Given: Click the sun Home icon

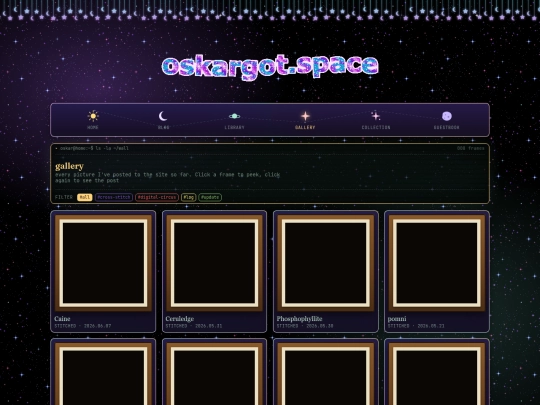Looking at the screenshot, I should [93, 116].
